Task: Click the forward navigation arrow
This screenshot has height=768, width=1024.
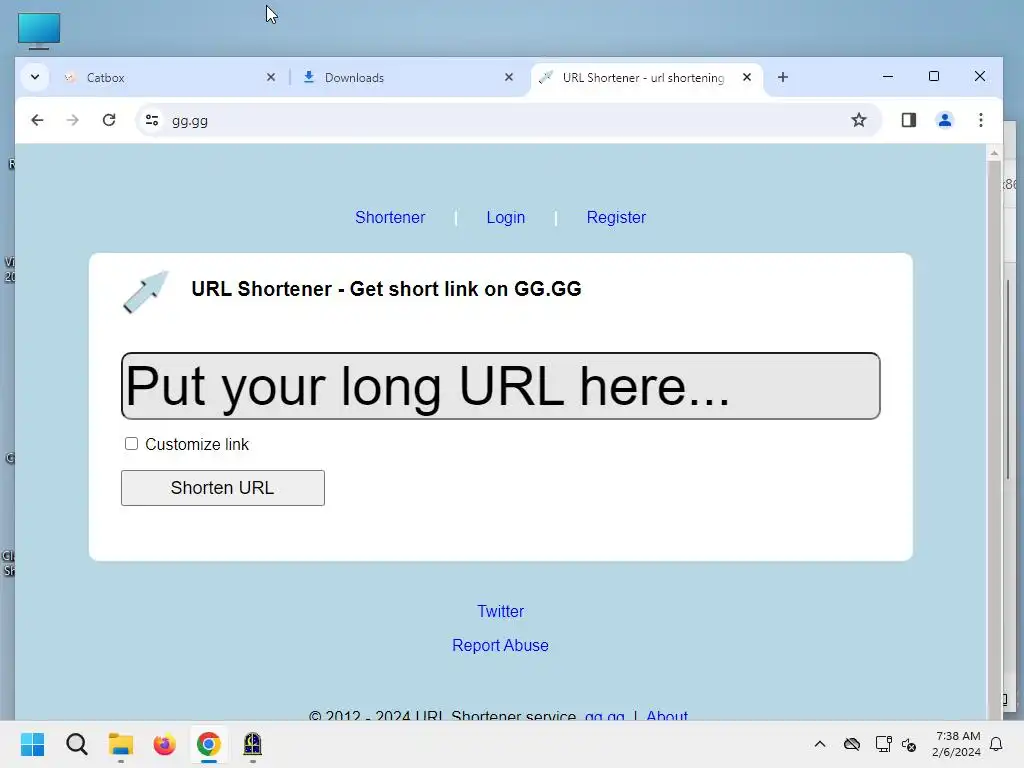Action: (x=72, y=120)
